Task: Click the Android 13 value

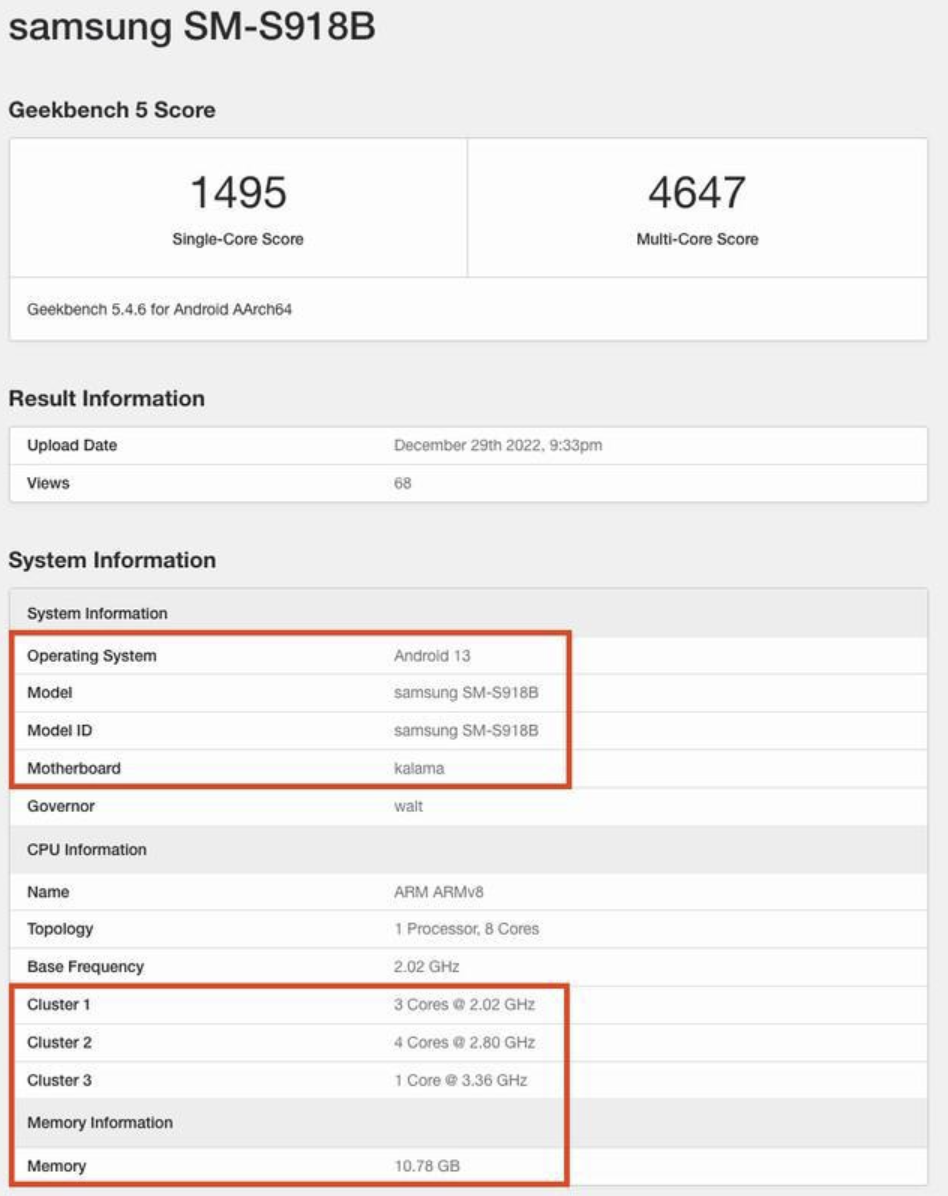Action: tap(432, 656)
